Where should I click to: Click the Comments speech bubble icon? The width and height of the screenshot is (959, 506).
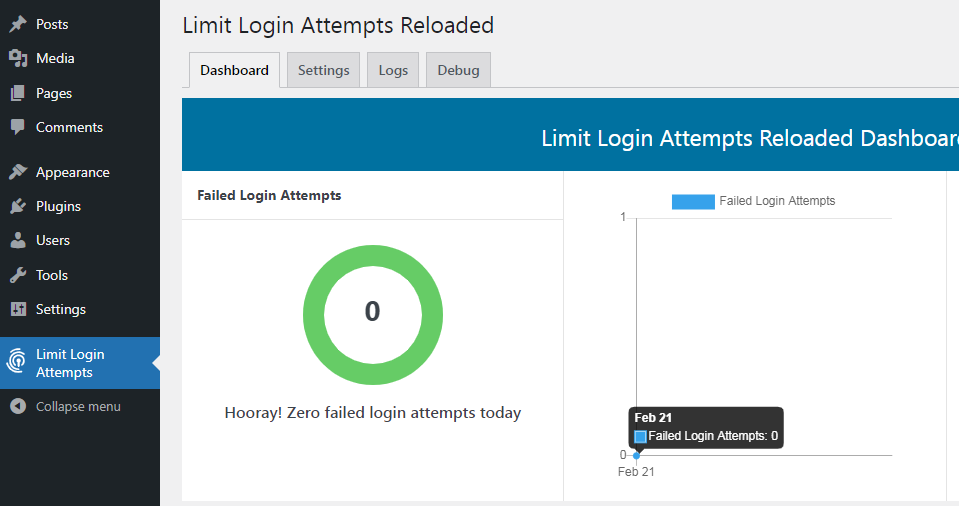pos(18,127)
